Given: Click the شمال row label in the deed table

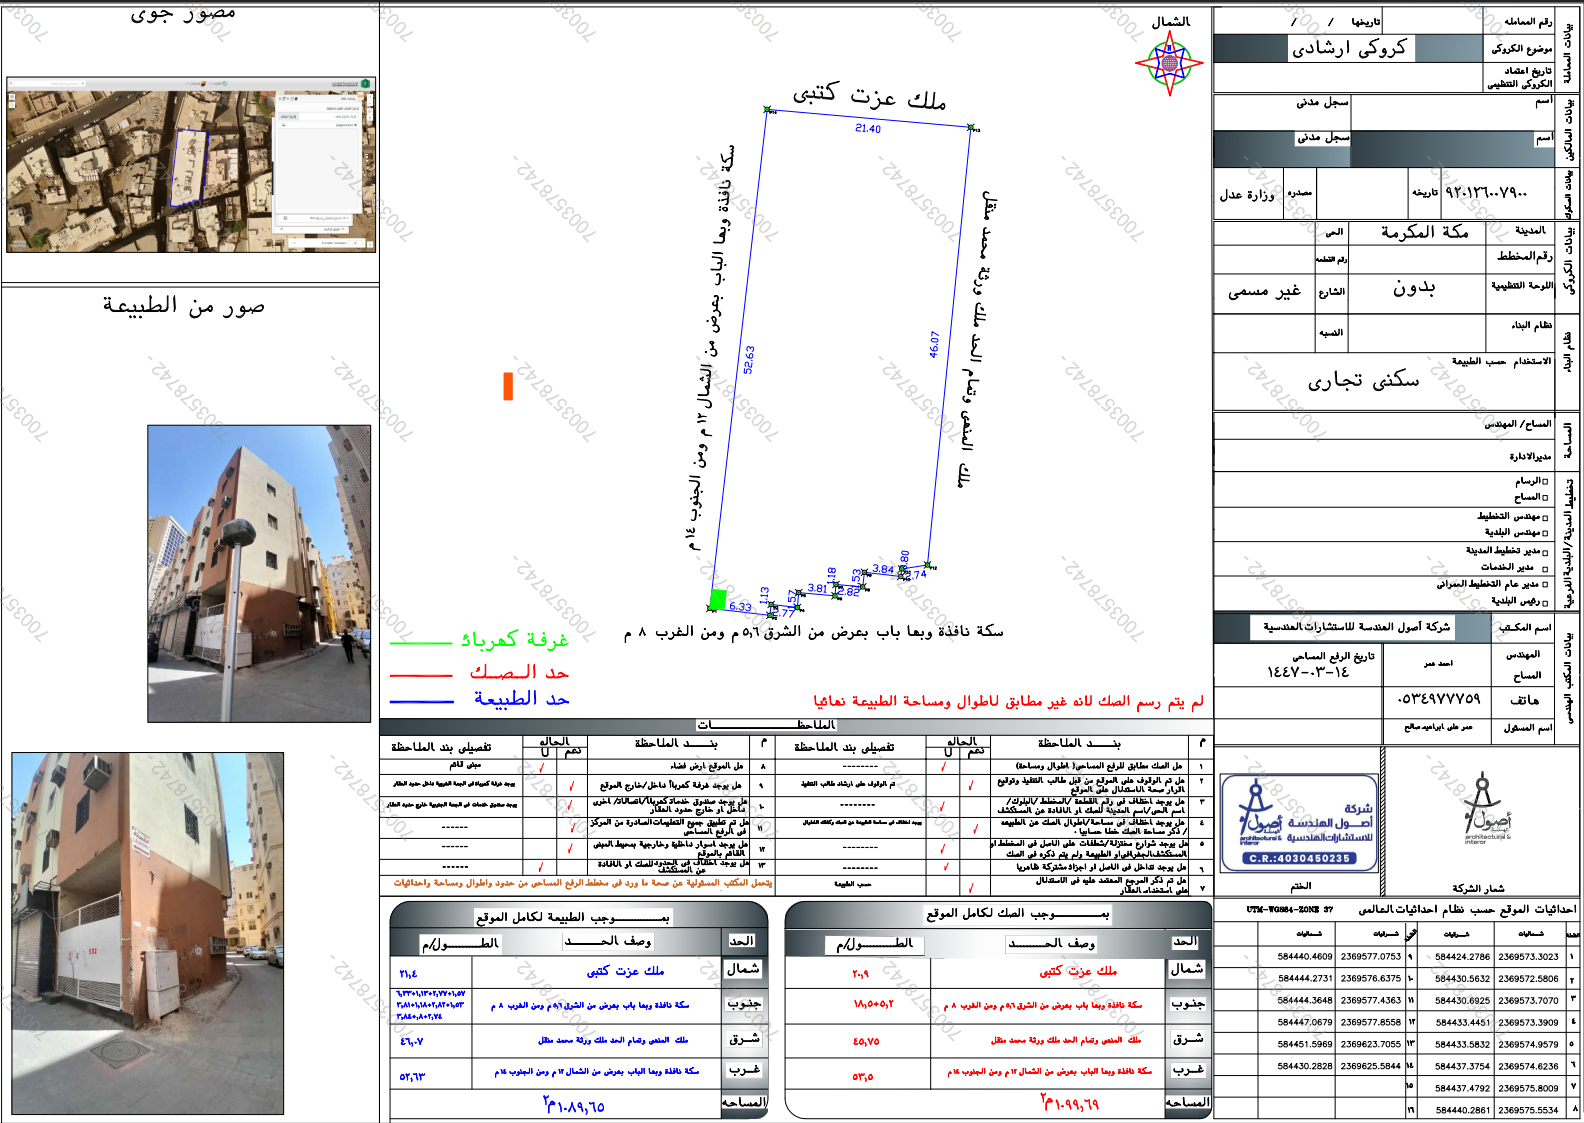Looking at the screenshot, I should pos(1187,969).
